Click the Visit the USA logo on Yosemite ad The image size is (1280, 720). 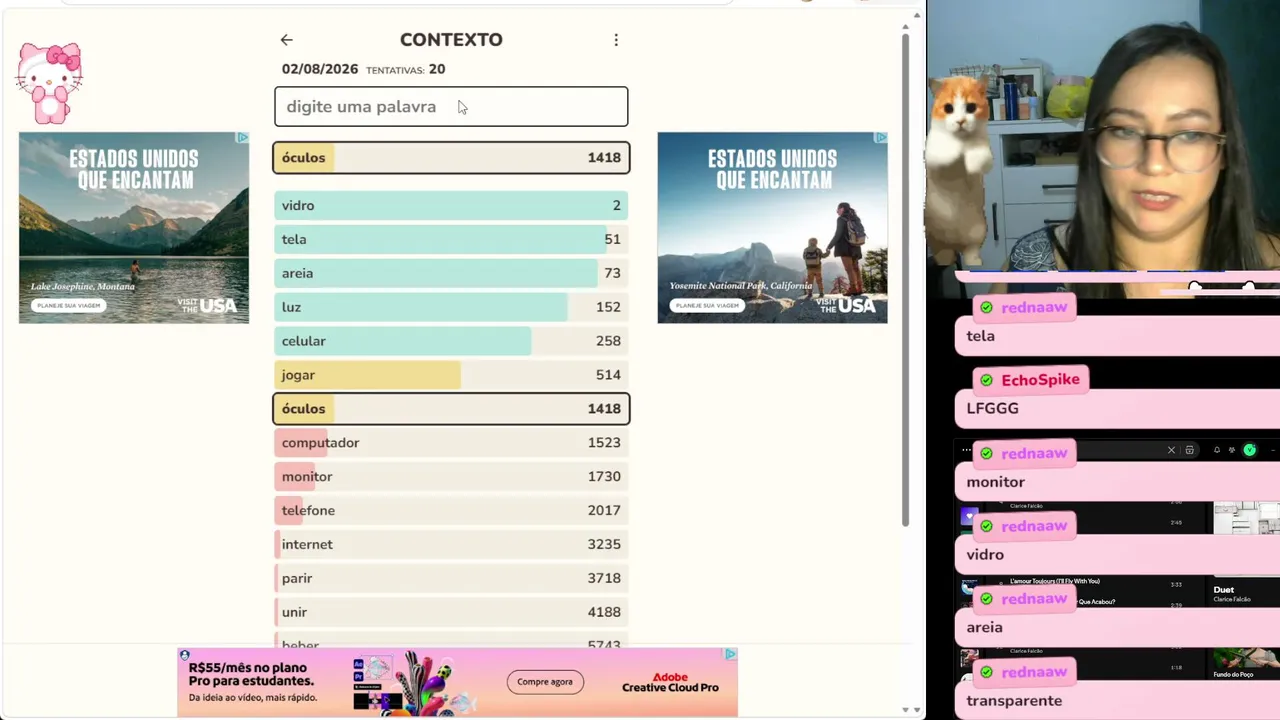coord(846,304)
